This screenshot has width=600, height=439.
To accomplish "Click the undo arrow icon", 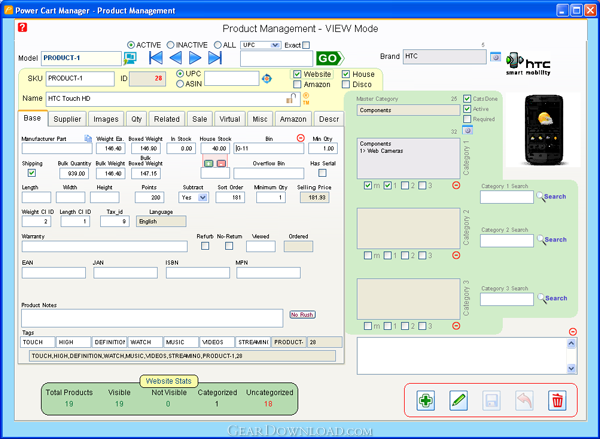I will click(524, 401).
